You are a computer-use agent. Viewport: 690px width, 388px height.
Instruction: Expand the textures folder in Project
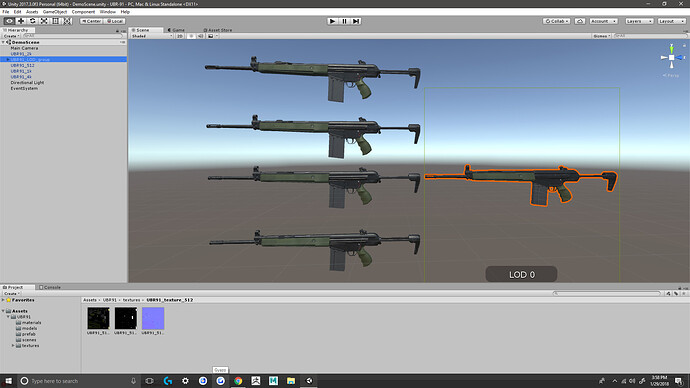click(13, 346)
